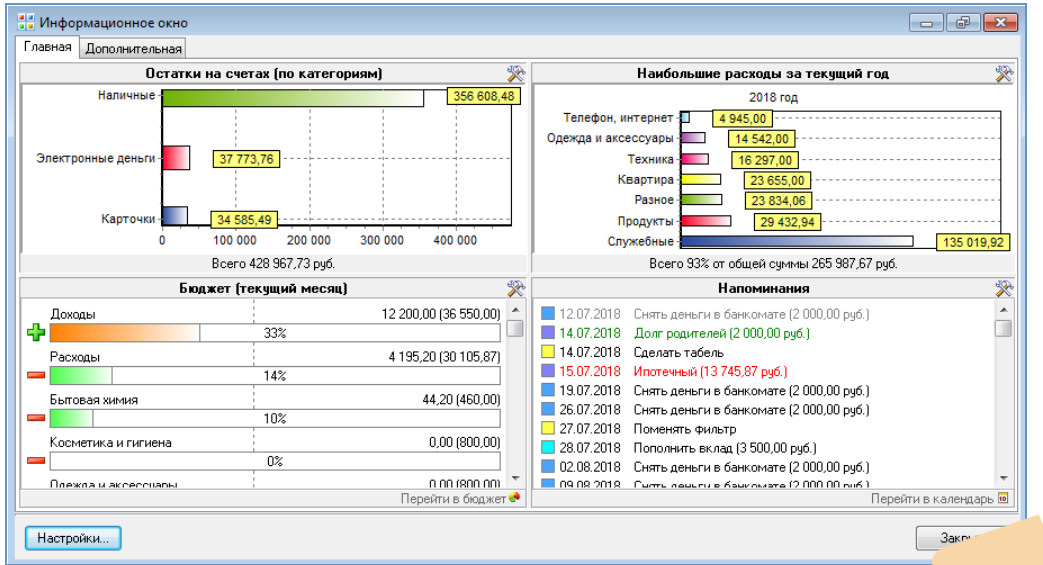Viewport: 1043px width, 565px height.
Task: Click the app icon in the title bar
Action: tap(26, 22)
